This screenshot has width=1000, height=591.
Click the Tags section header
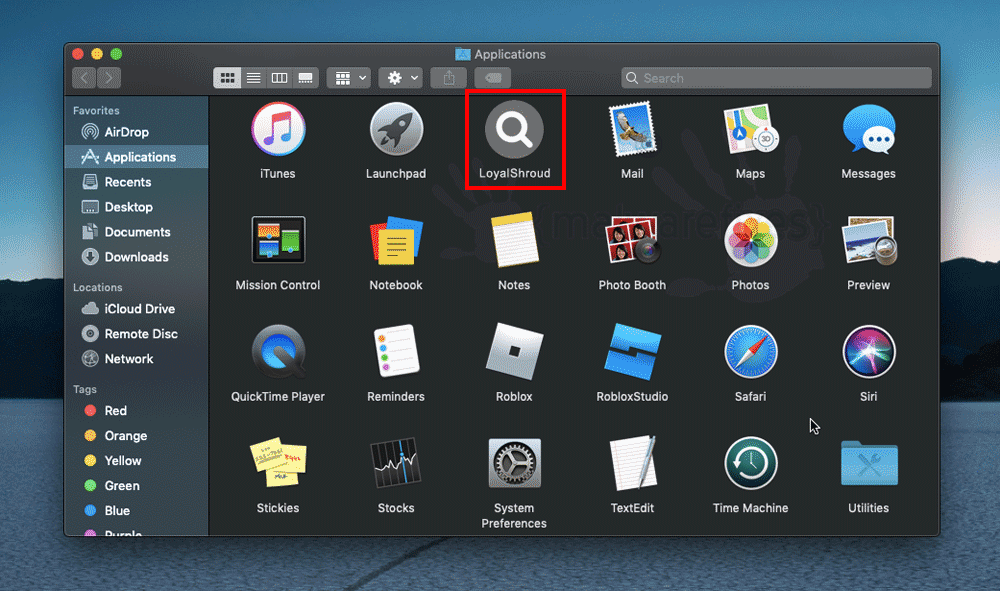click(85, 390)
